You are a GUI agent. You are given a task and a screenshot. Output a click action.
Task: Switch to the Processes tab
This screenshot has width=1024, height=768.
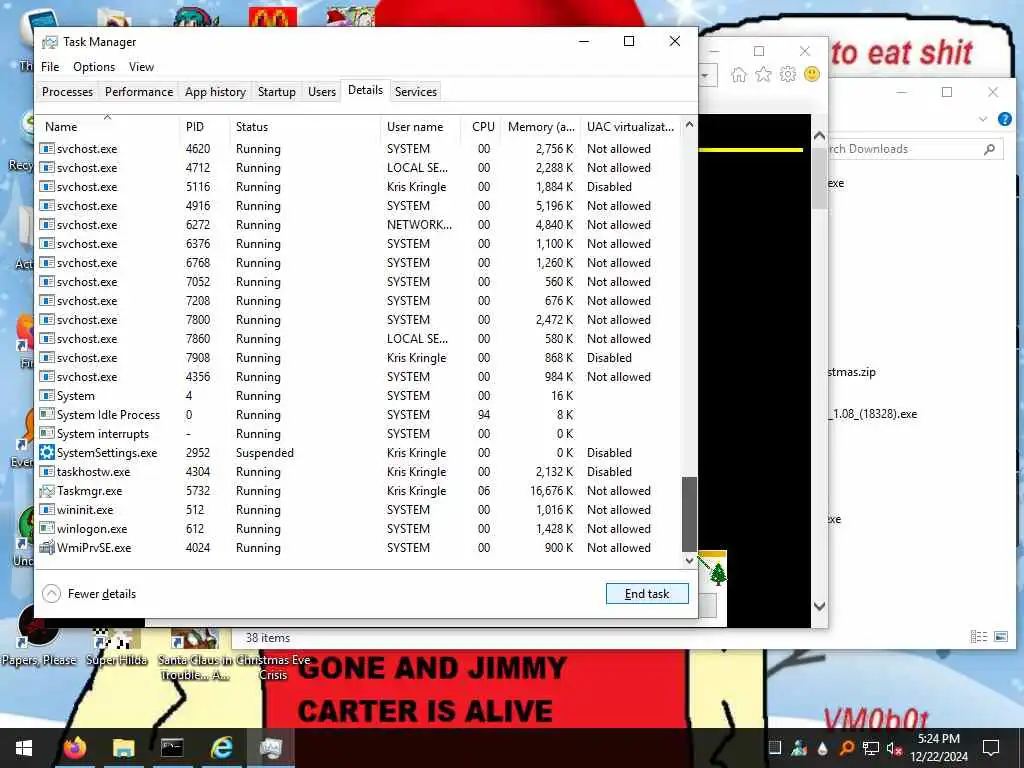(x=67, y=92)
